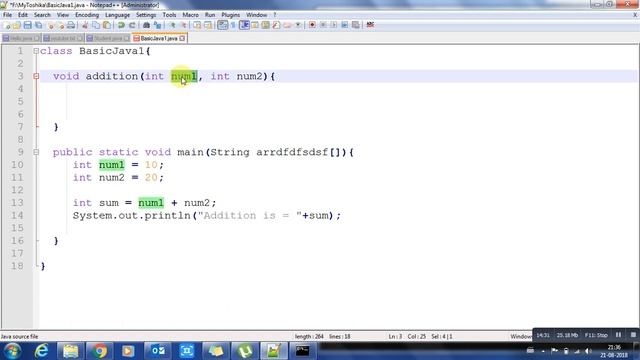Toggle Show All Characters toolbar button
640x360 pixels.
pos(233,25)
